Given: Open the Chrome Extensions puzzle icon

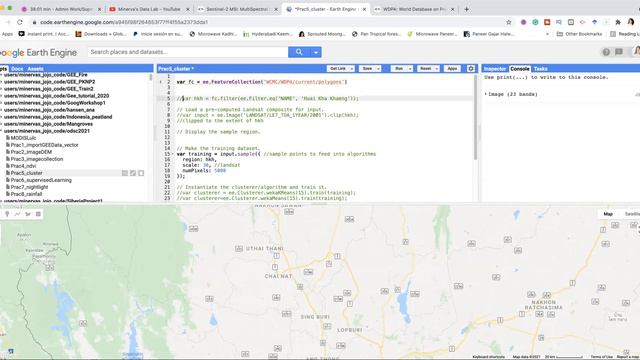Looking at the screenshot, I should click(x=618, y=22).
